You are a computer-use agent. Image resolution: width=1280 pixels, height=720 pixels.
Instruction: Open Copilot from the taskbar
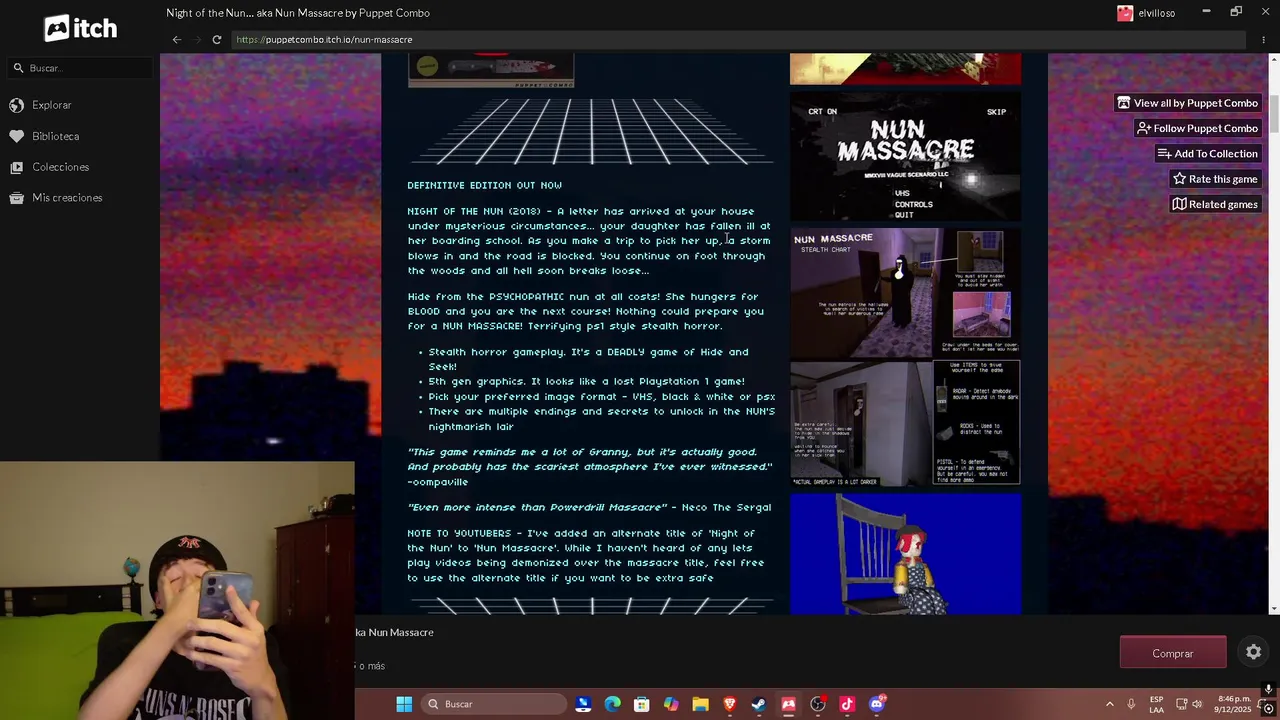coord(671,704)
